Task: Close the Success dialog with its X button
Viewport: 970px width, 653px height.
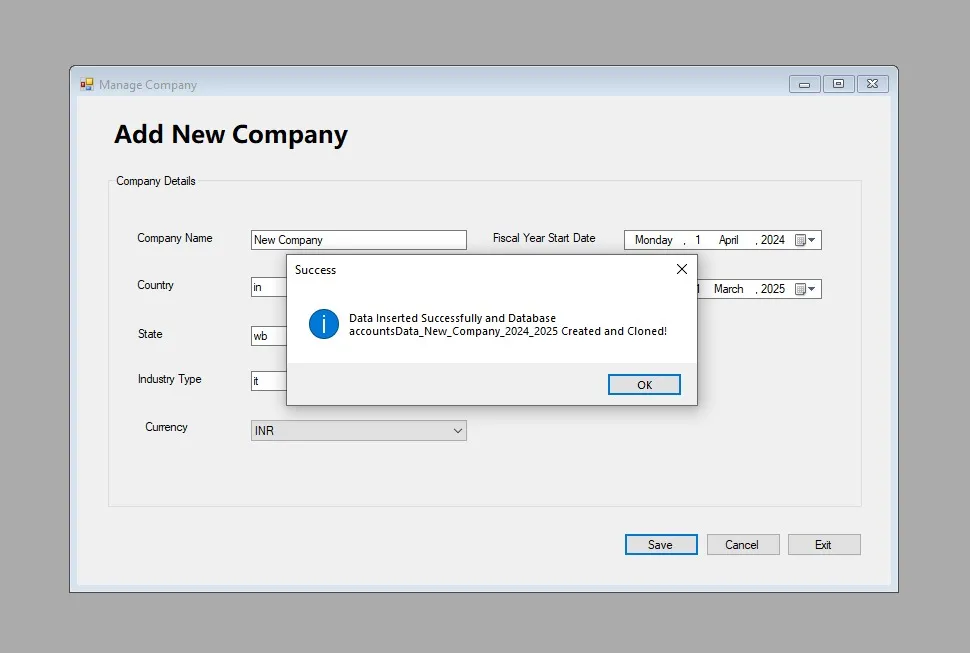Action: 681,269
